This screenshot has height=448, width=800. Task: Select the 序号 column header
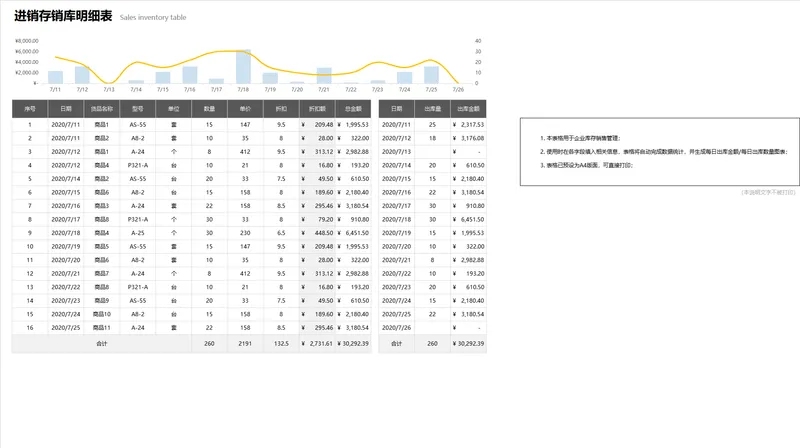30,109
